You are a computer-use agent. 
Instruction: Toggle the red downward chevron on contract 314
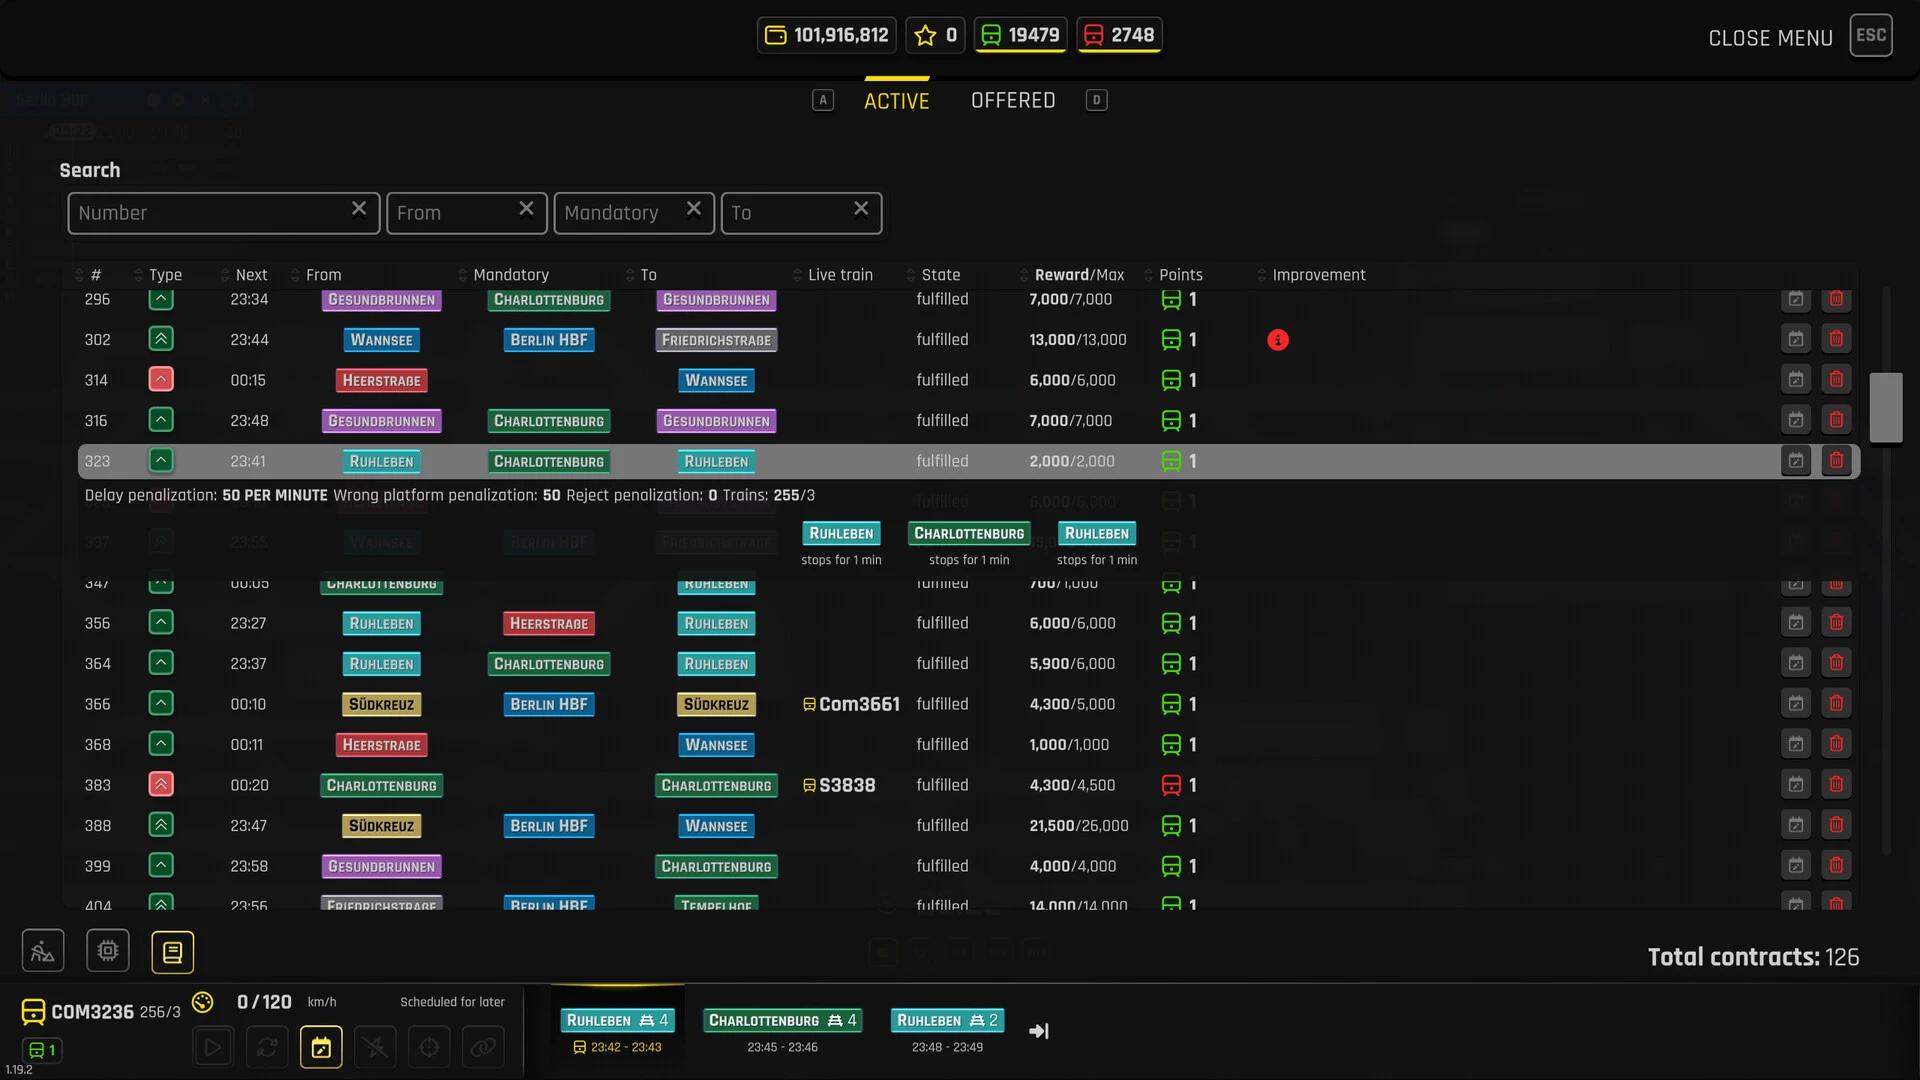[x=161, y=380]
